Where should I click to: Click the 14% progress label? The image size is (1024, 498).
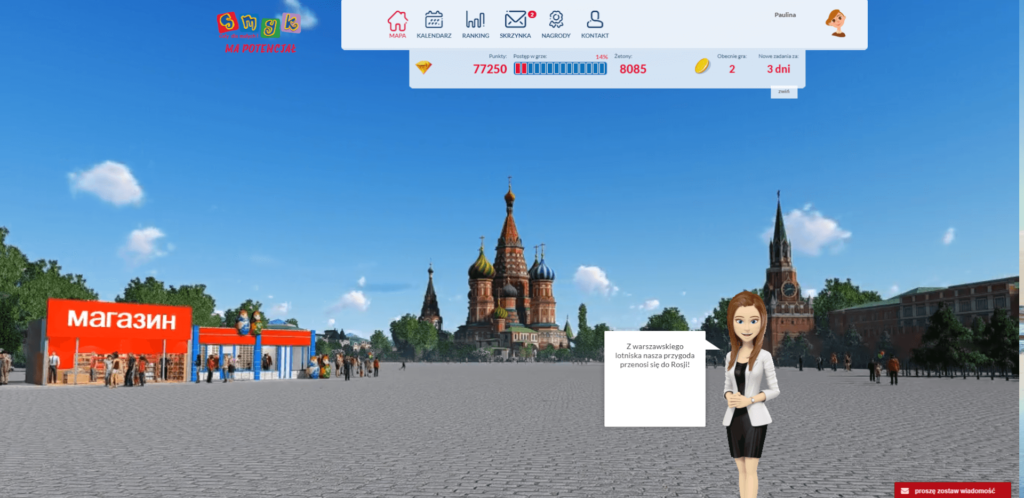point(601,57)
